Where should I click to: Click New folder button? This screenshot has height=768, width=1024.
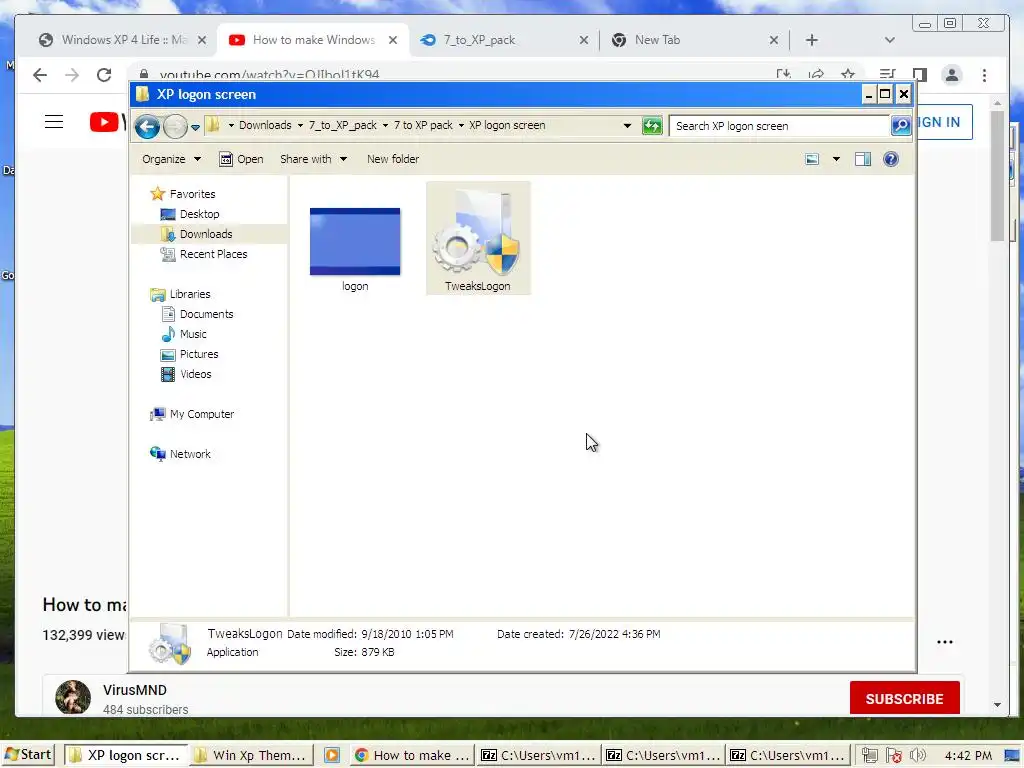pyautogui.click(x=393, y=159)
